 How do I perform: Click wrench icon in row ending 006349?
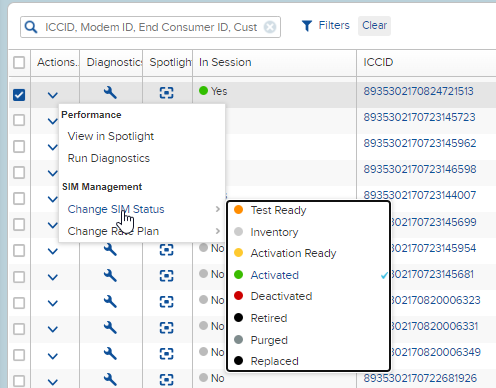click(110, 353)
